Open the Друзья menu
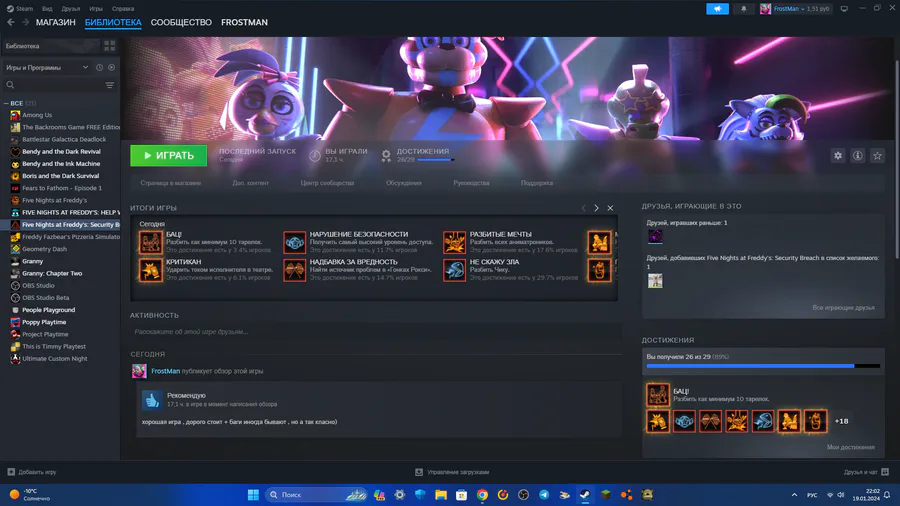Image resolution: width=900 pixels, height=506 pixels. coord(71,9)
